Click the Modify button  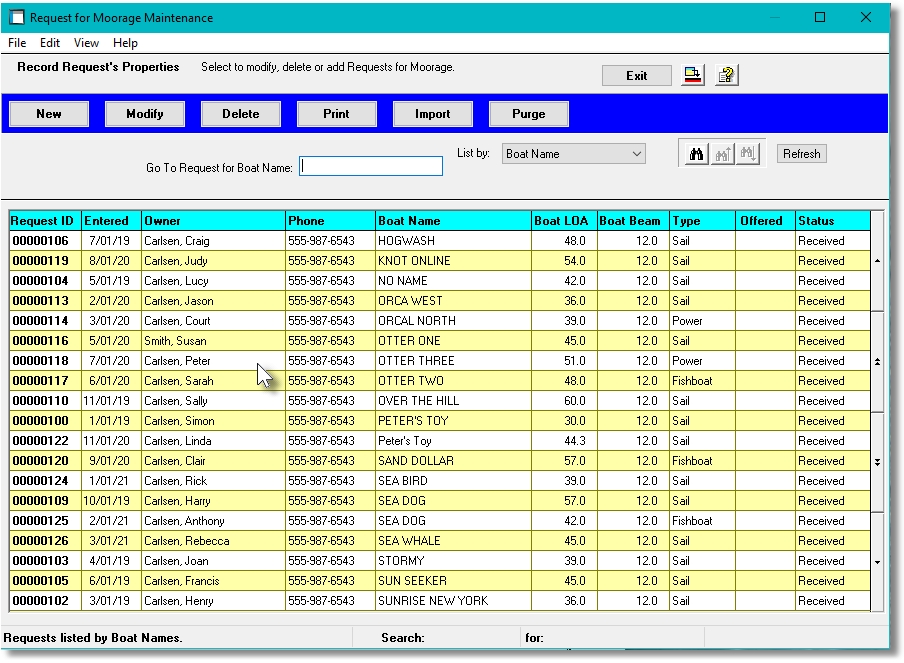(x=144, y=114)
